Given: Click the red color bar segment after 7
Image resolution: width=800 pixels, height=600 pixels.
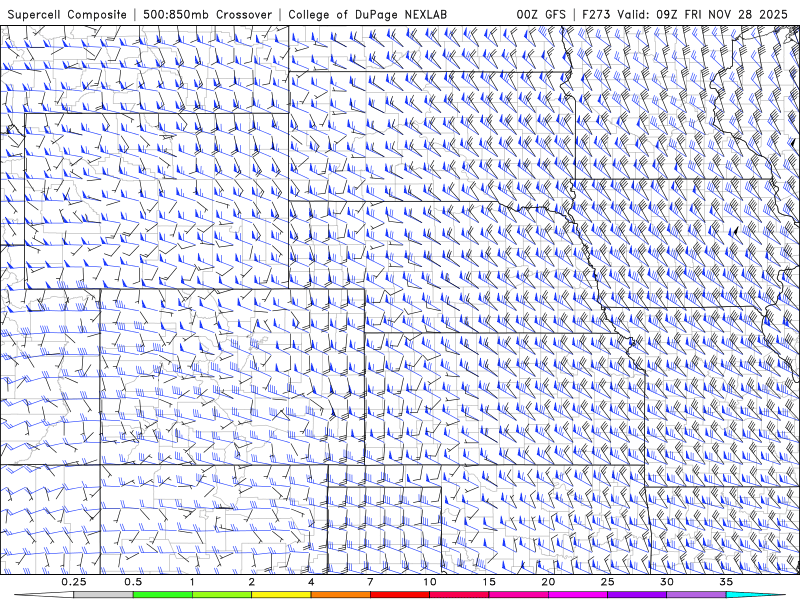Looking at the screenshot, I should [400, 595].
